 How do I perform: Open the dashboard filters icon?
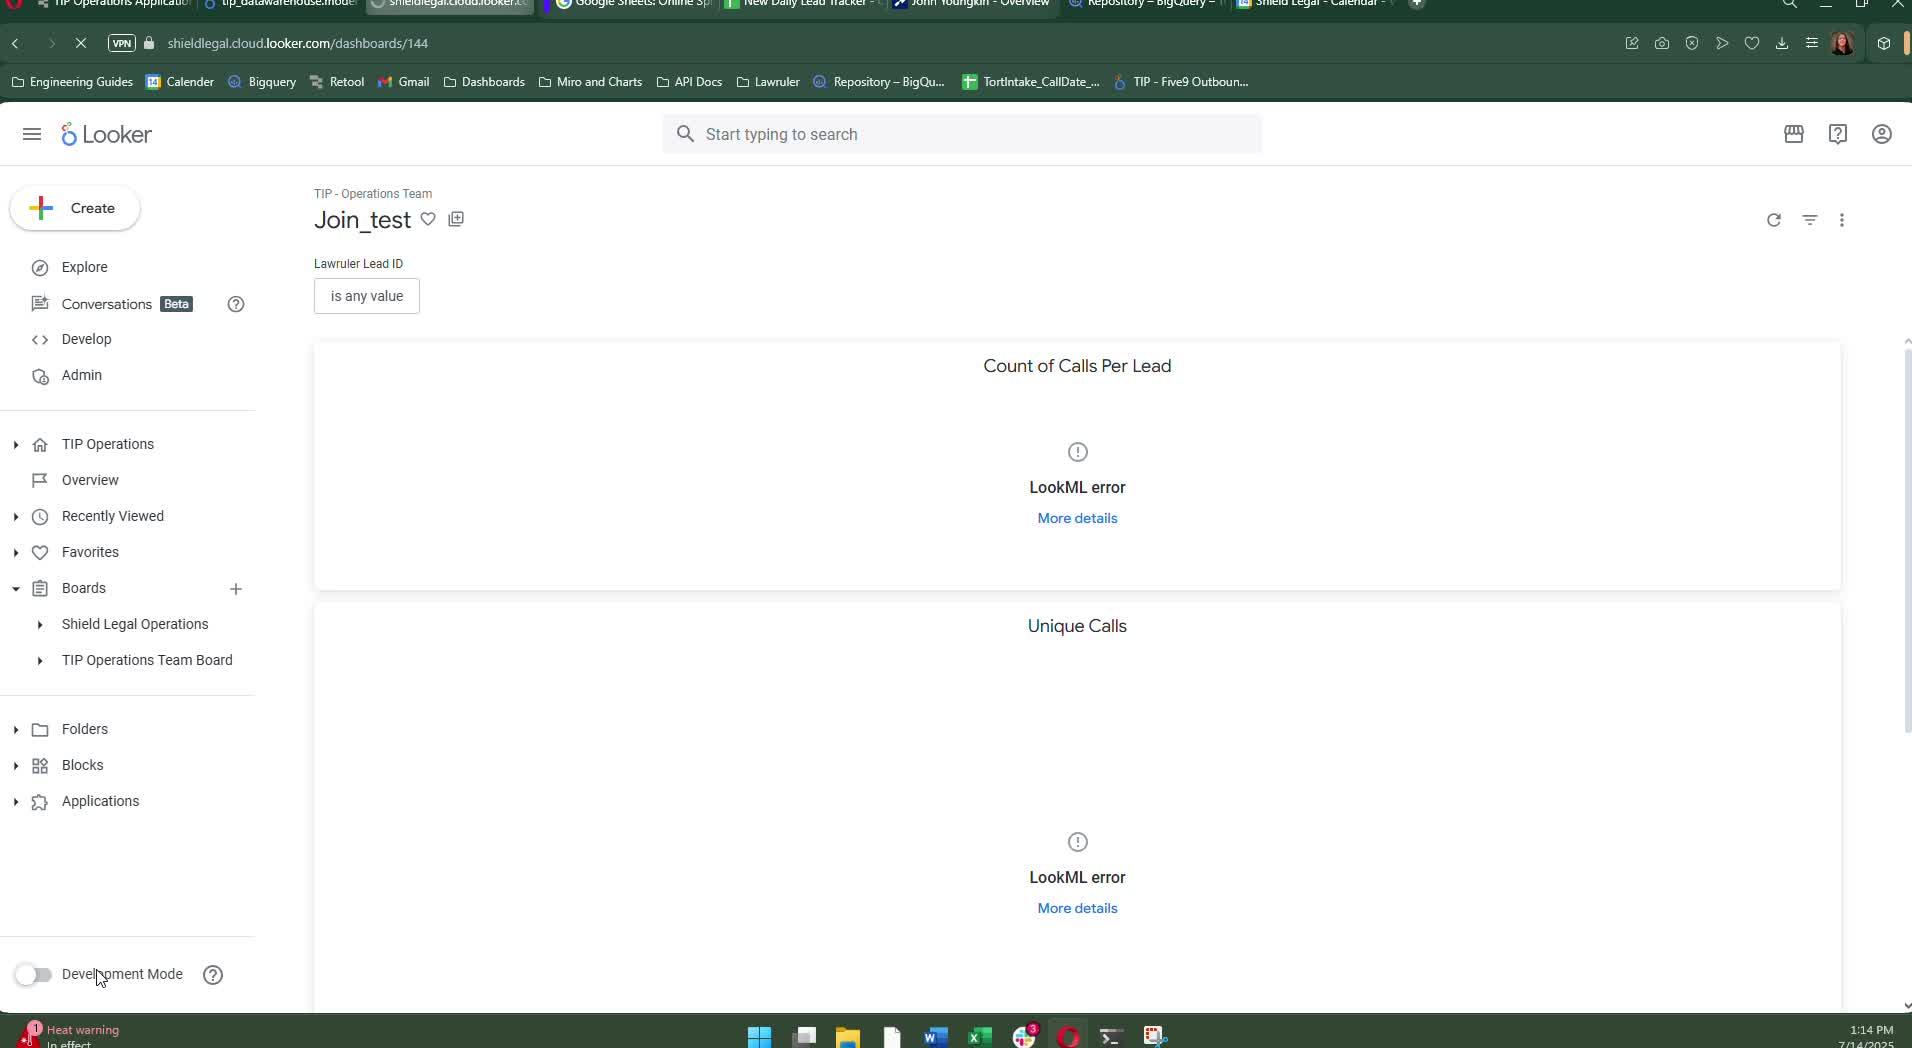pos(1809,220)
